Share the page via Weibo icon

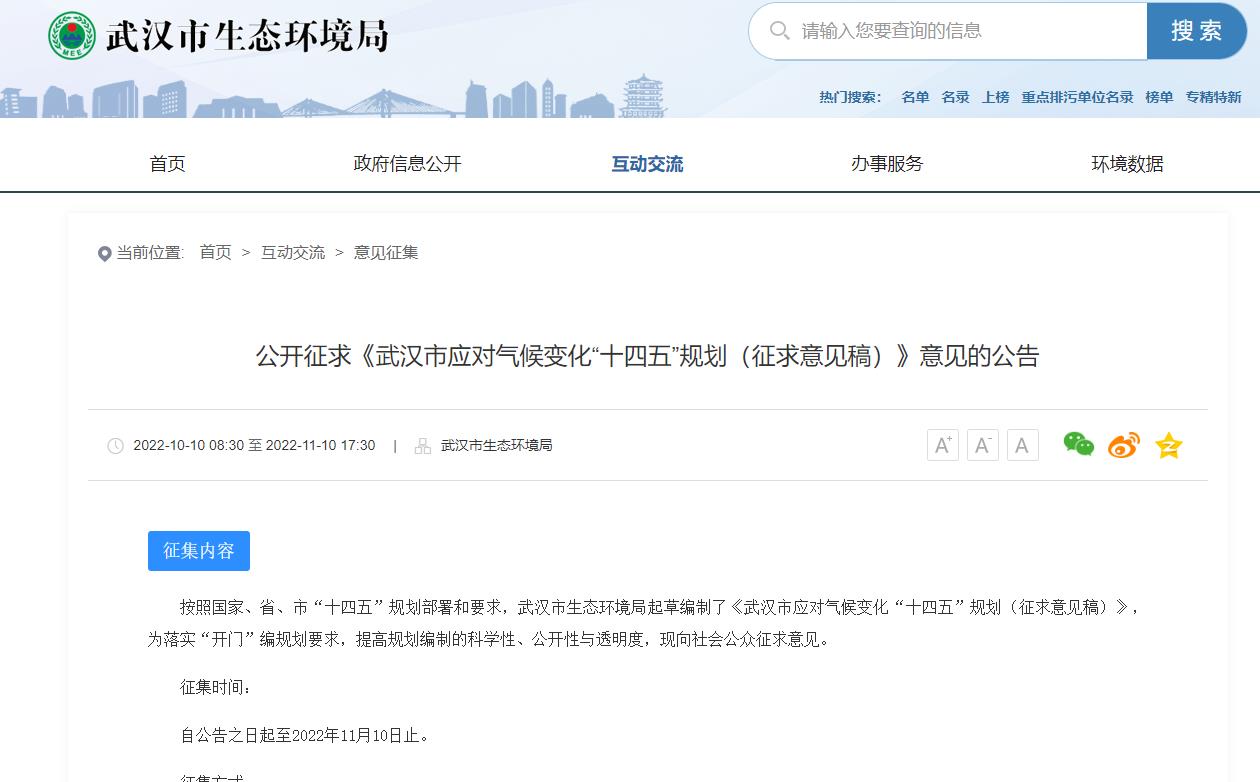pos(1123,445)
